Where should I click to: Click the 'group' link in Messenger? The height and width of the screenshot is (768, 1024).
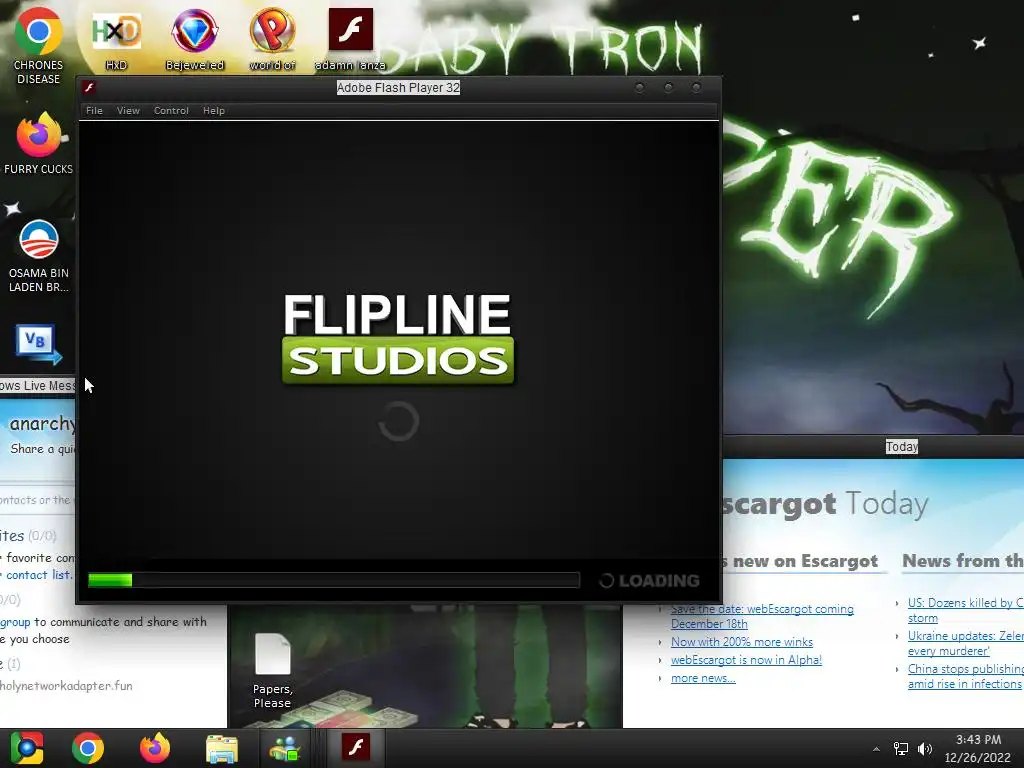[x=15, y=622]
